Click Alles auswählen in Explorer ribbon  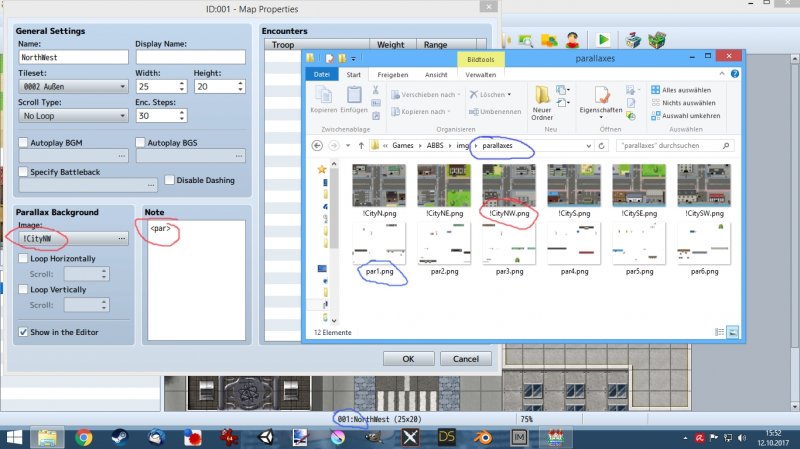[681, 90]
